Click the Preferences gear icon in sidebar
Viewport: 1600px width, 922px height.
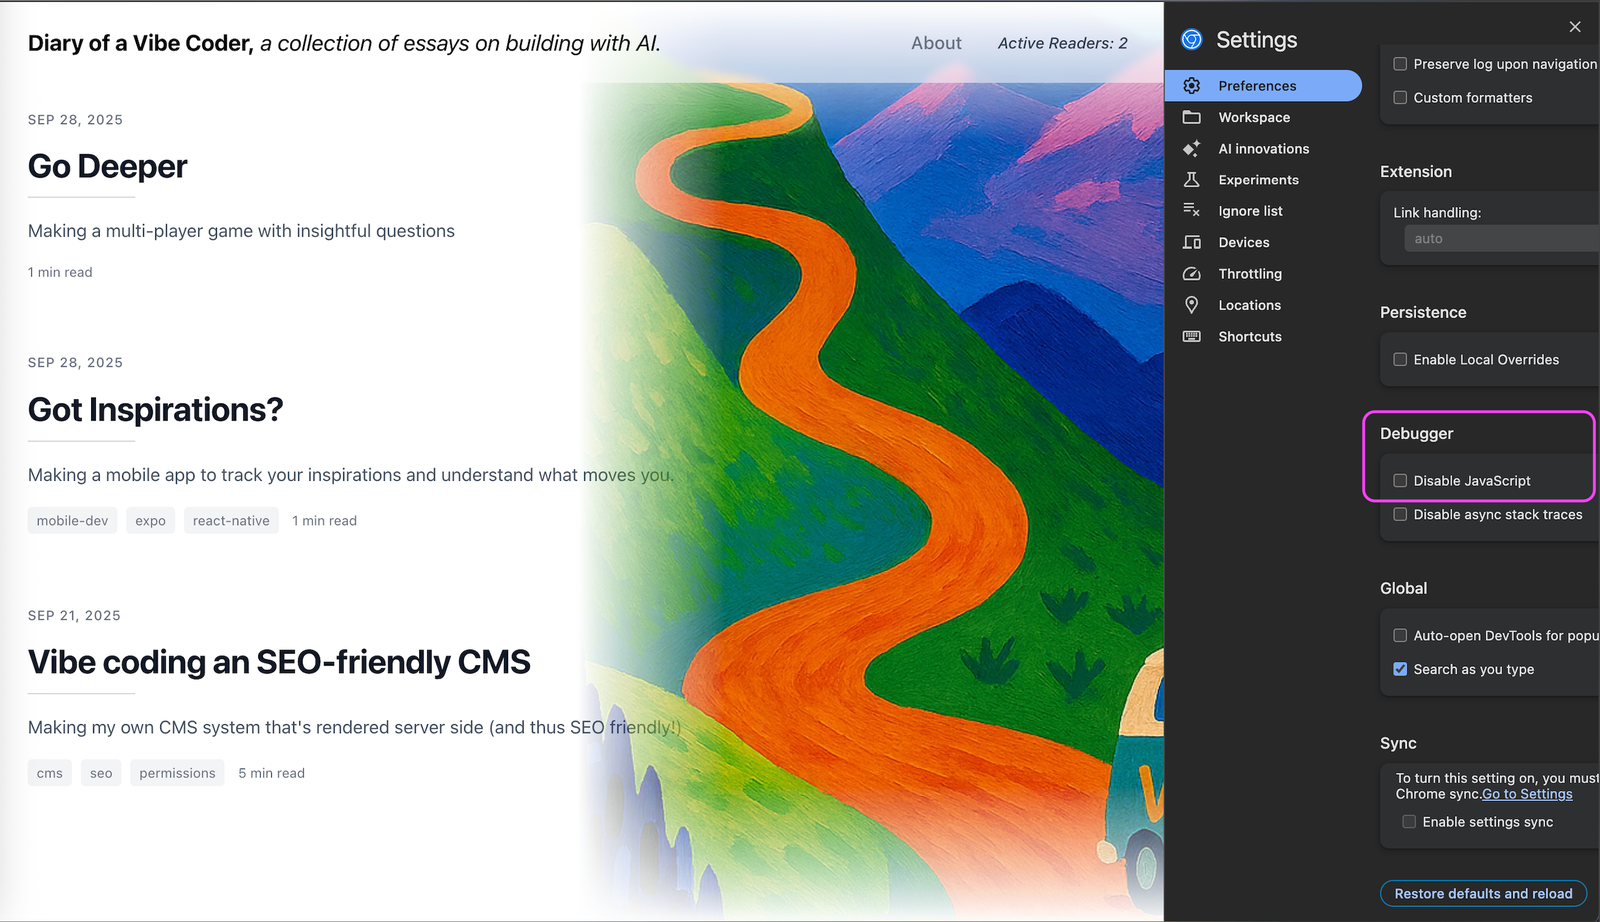click(1191, 86)
